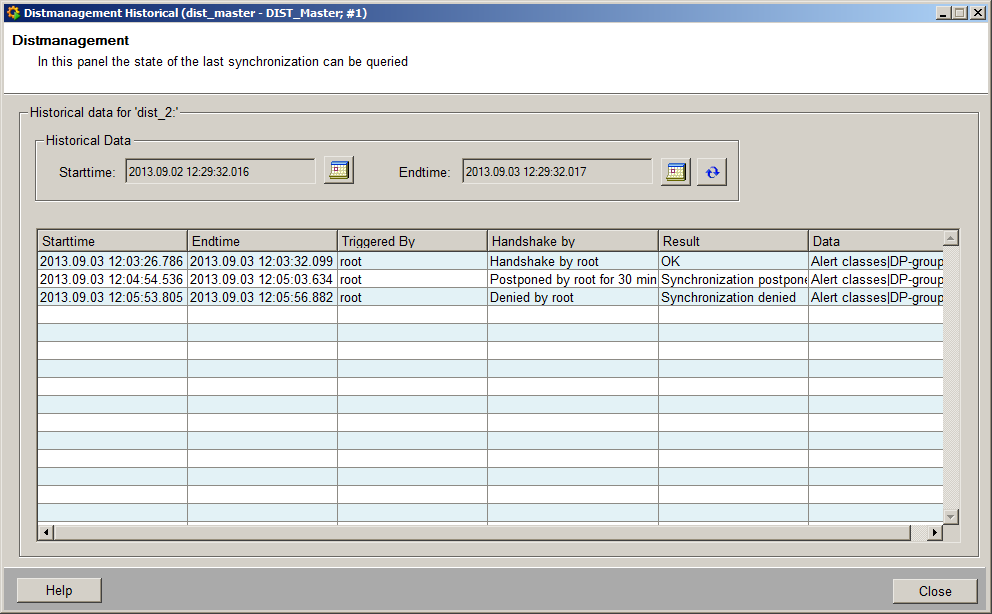Open the Starttime calendar picker
This screenshot has height=614, width=992.
pos(339,171)
